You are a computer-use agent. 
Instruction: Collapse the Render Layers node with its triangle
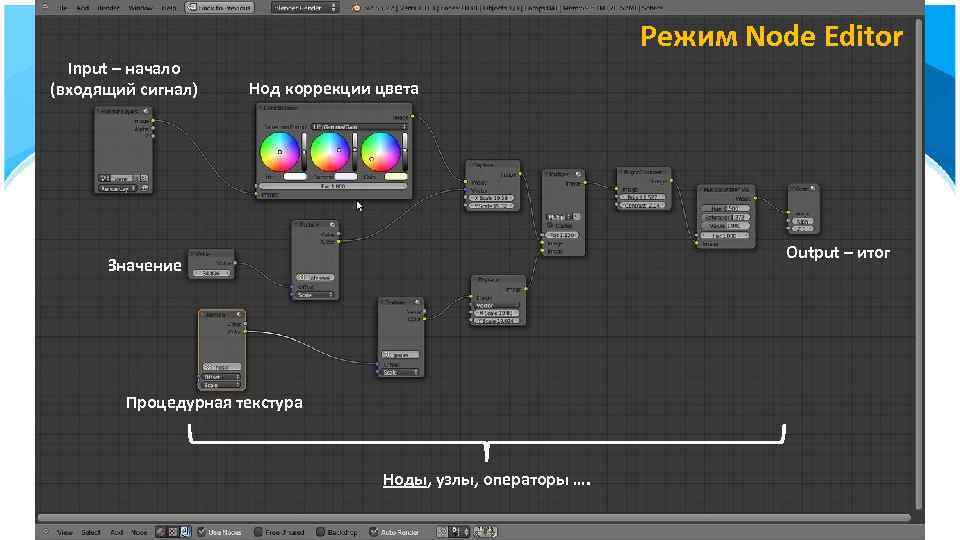[x=100, y=111]
